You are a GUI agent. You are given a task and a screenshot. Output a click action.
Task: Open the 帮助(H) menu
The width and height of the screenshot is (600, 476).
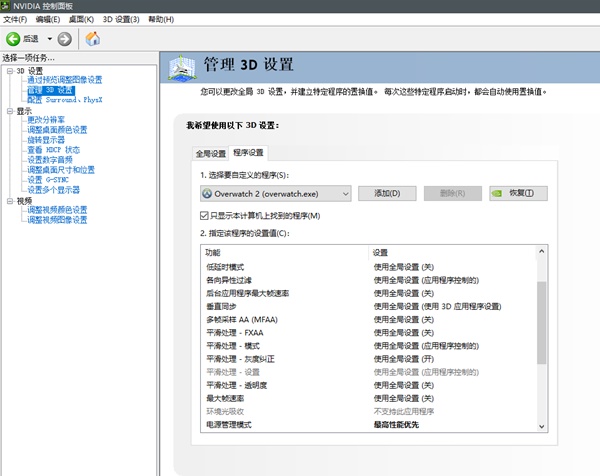point(161,20)
